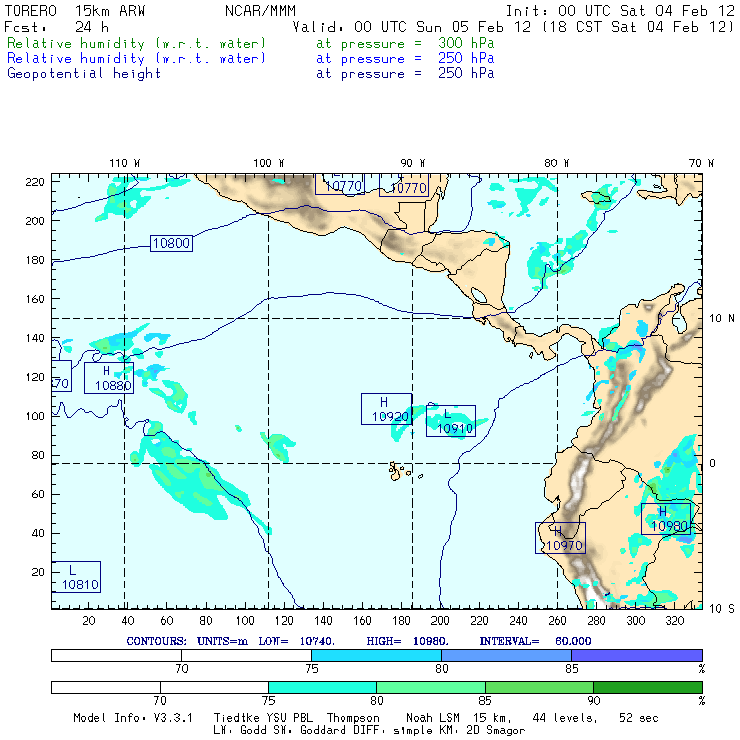The image size is (740, 740).
Task: Click the 'Valid: 00 UTC Sun 05 Feb 12' text
Action: tap(412, 27)
